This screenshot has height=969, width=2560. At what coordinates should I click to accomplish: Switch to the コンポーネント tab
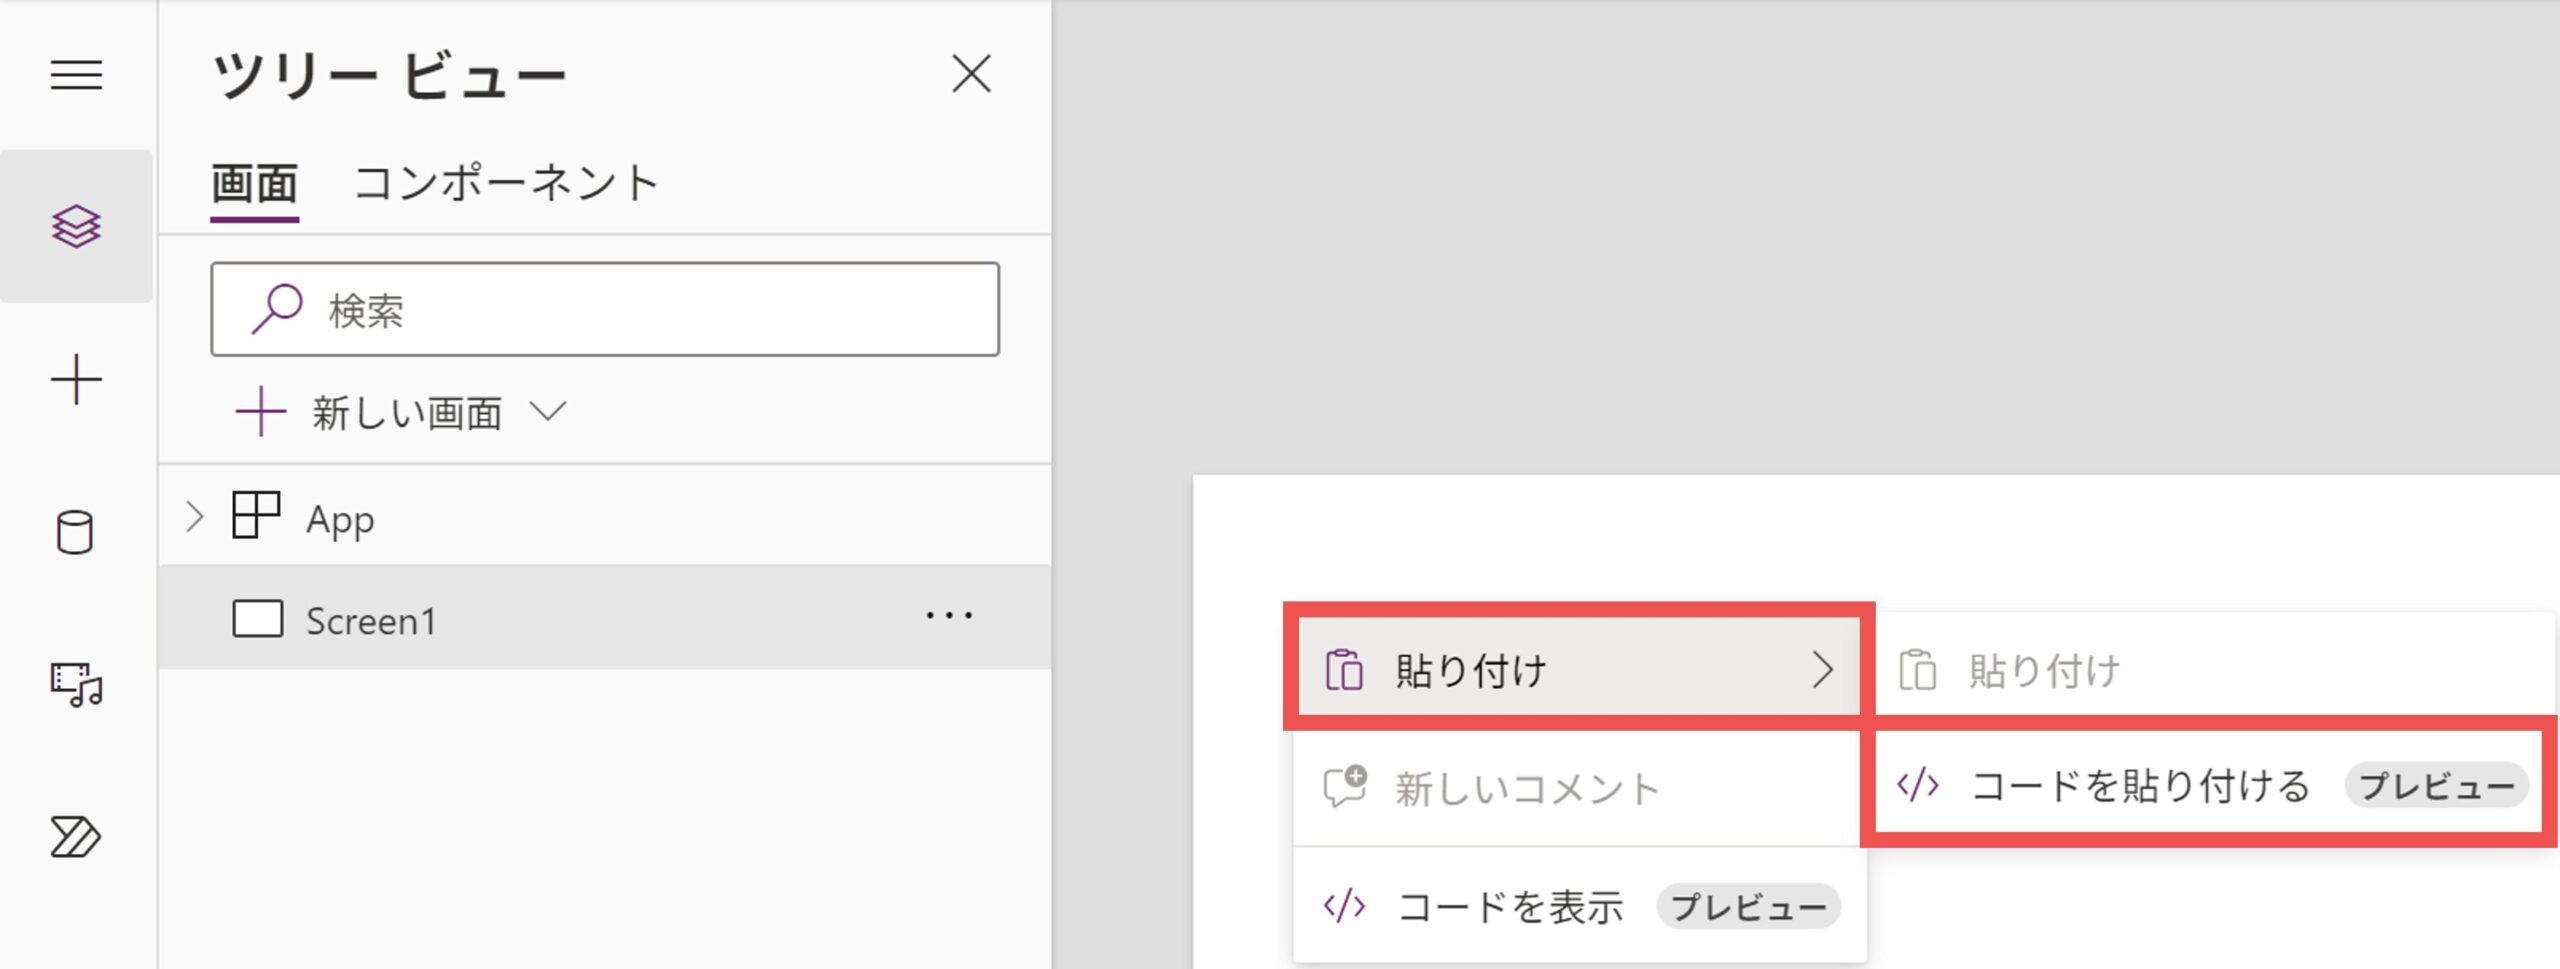click(505, 184)
